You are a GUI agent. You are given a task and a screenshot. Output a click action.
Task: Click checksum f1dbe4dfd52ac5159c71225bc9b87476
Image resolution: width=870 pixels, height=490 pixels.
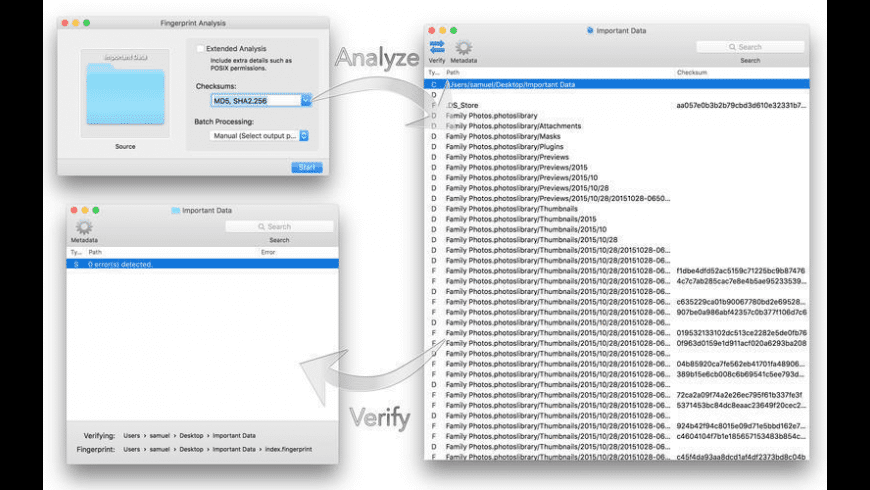pos(741,271)
